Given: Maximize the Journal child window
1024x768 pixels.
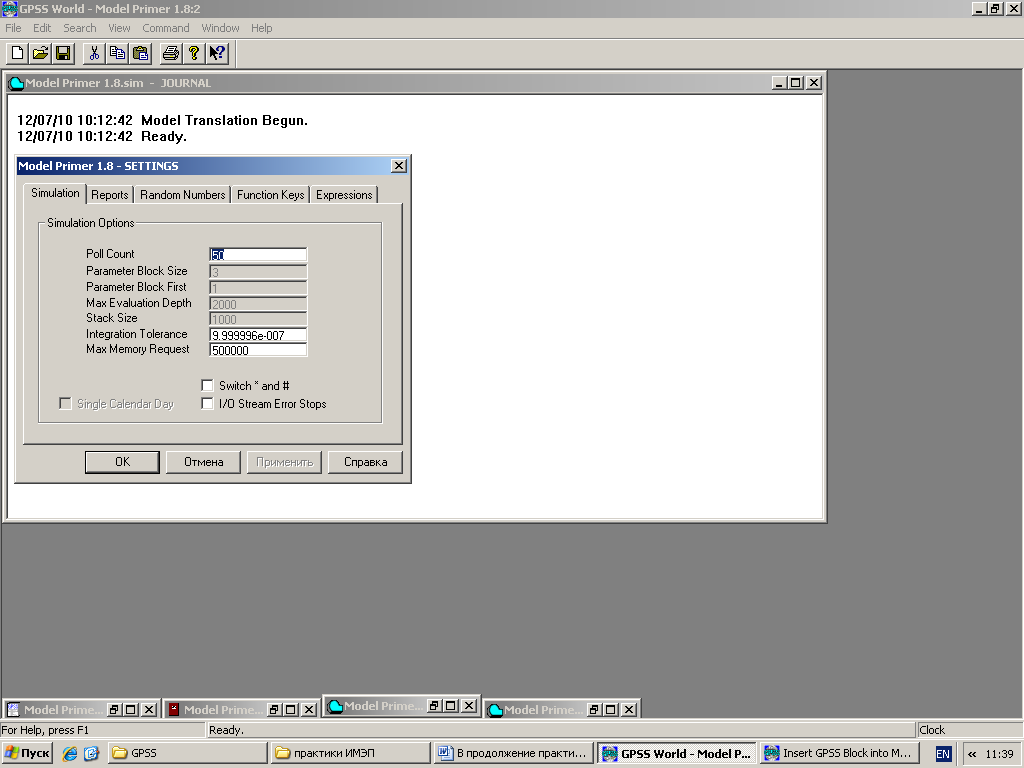Looking at the screenshot, I should click(795, 83).
